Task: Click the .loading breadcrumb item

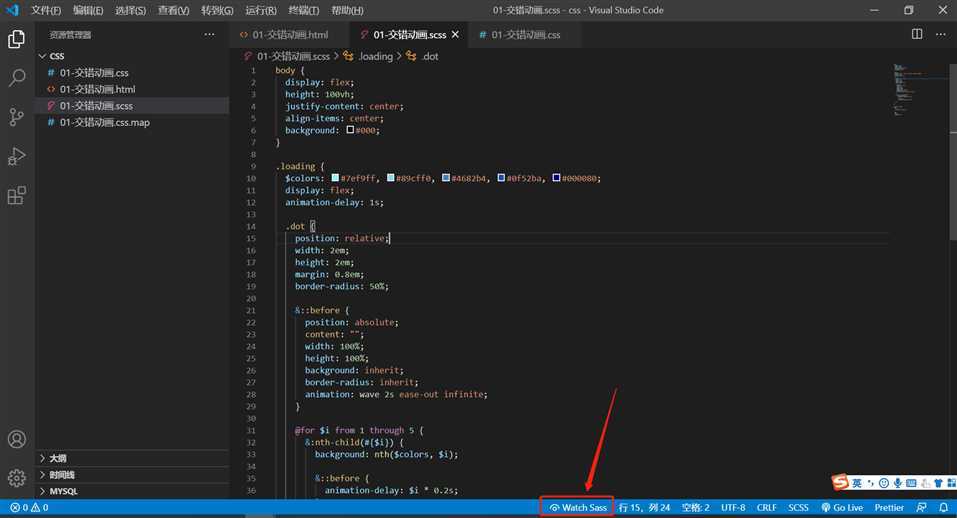Action: coord(368,56)
